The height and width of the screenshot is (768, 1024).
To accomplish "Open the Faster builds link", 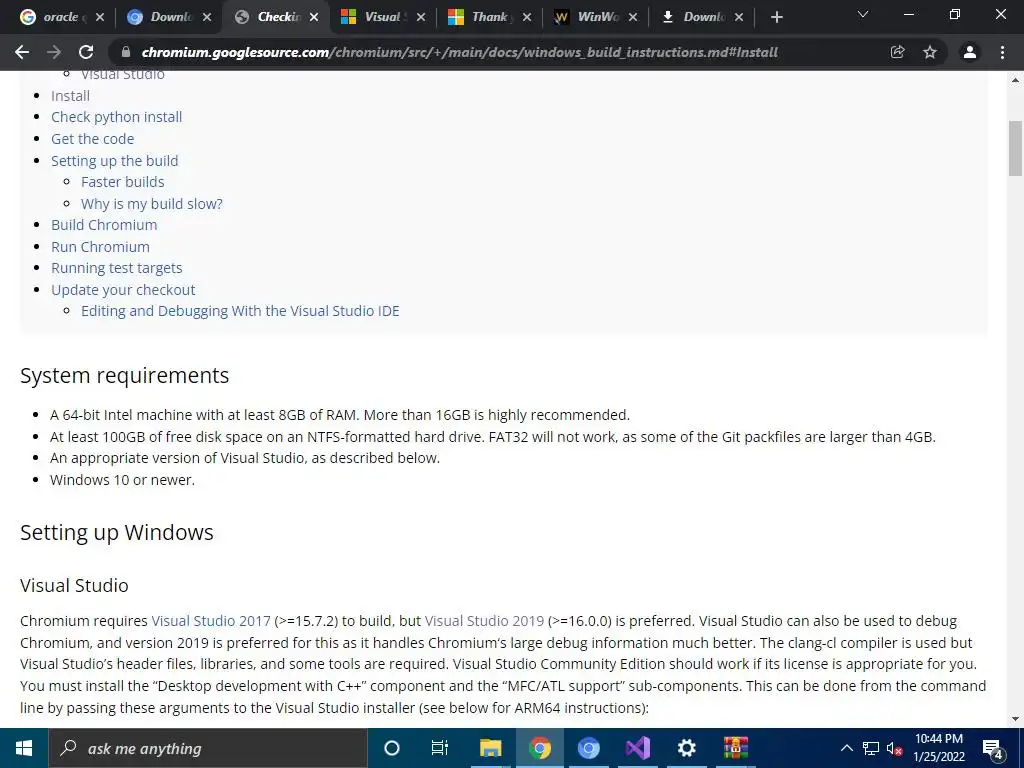I will tap(123, 182).
